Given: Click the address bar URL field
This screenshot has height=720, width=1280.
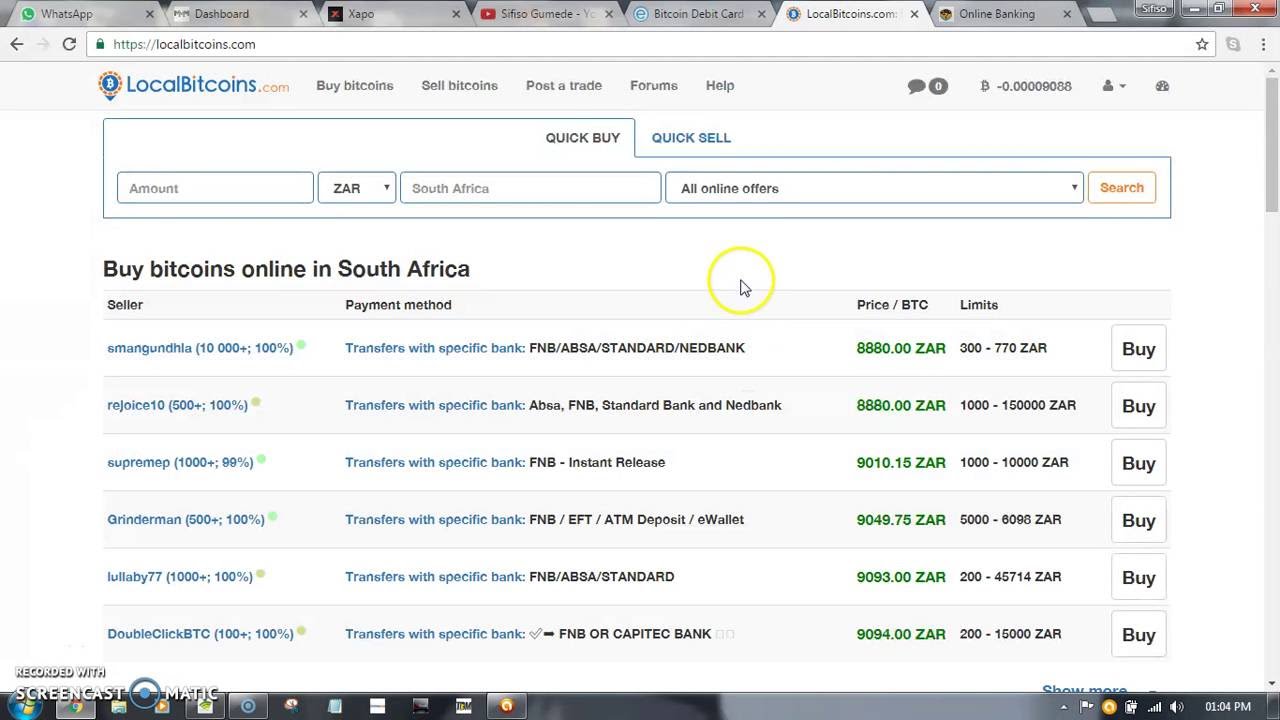Looking at the screenshot, I should pos(640,44).
